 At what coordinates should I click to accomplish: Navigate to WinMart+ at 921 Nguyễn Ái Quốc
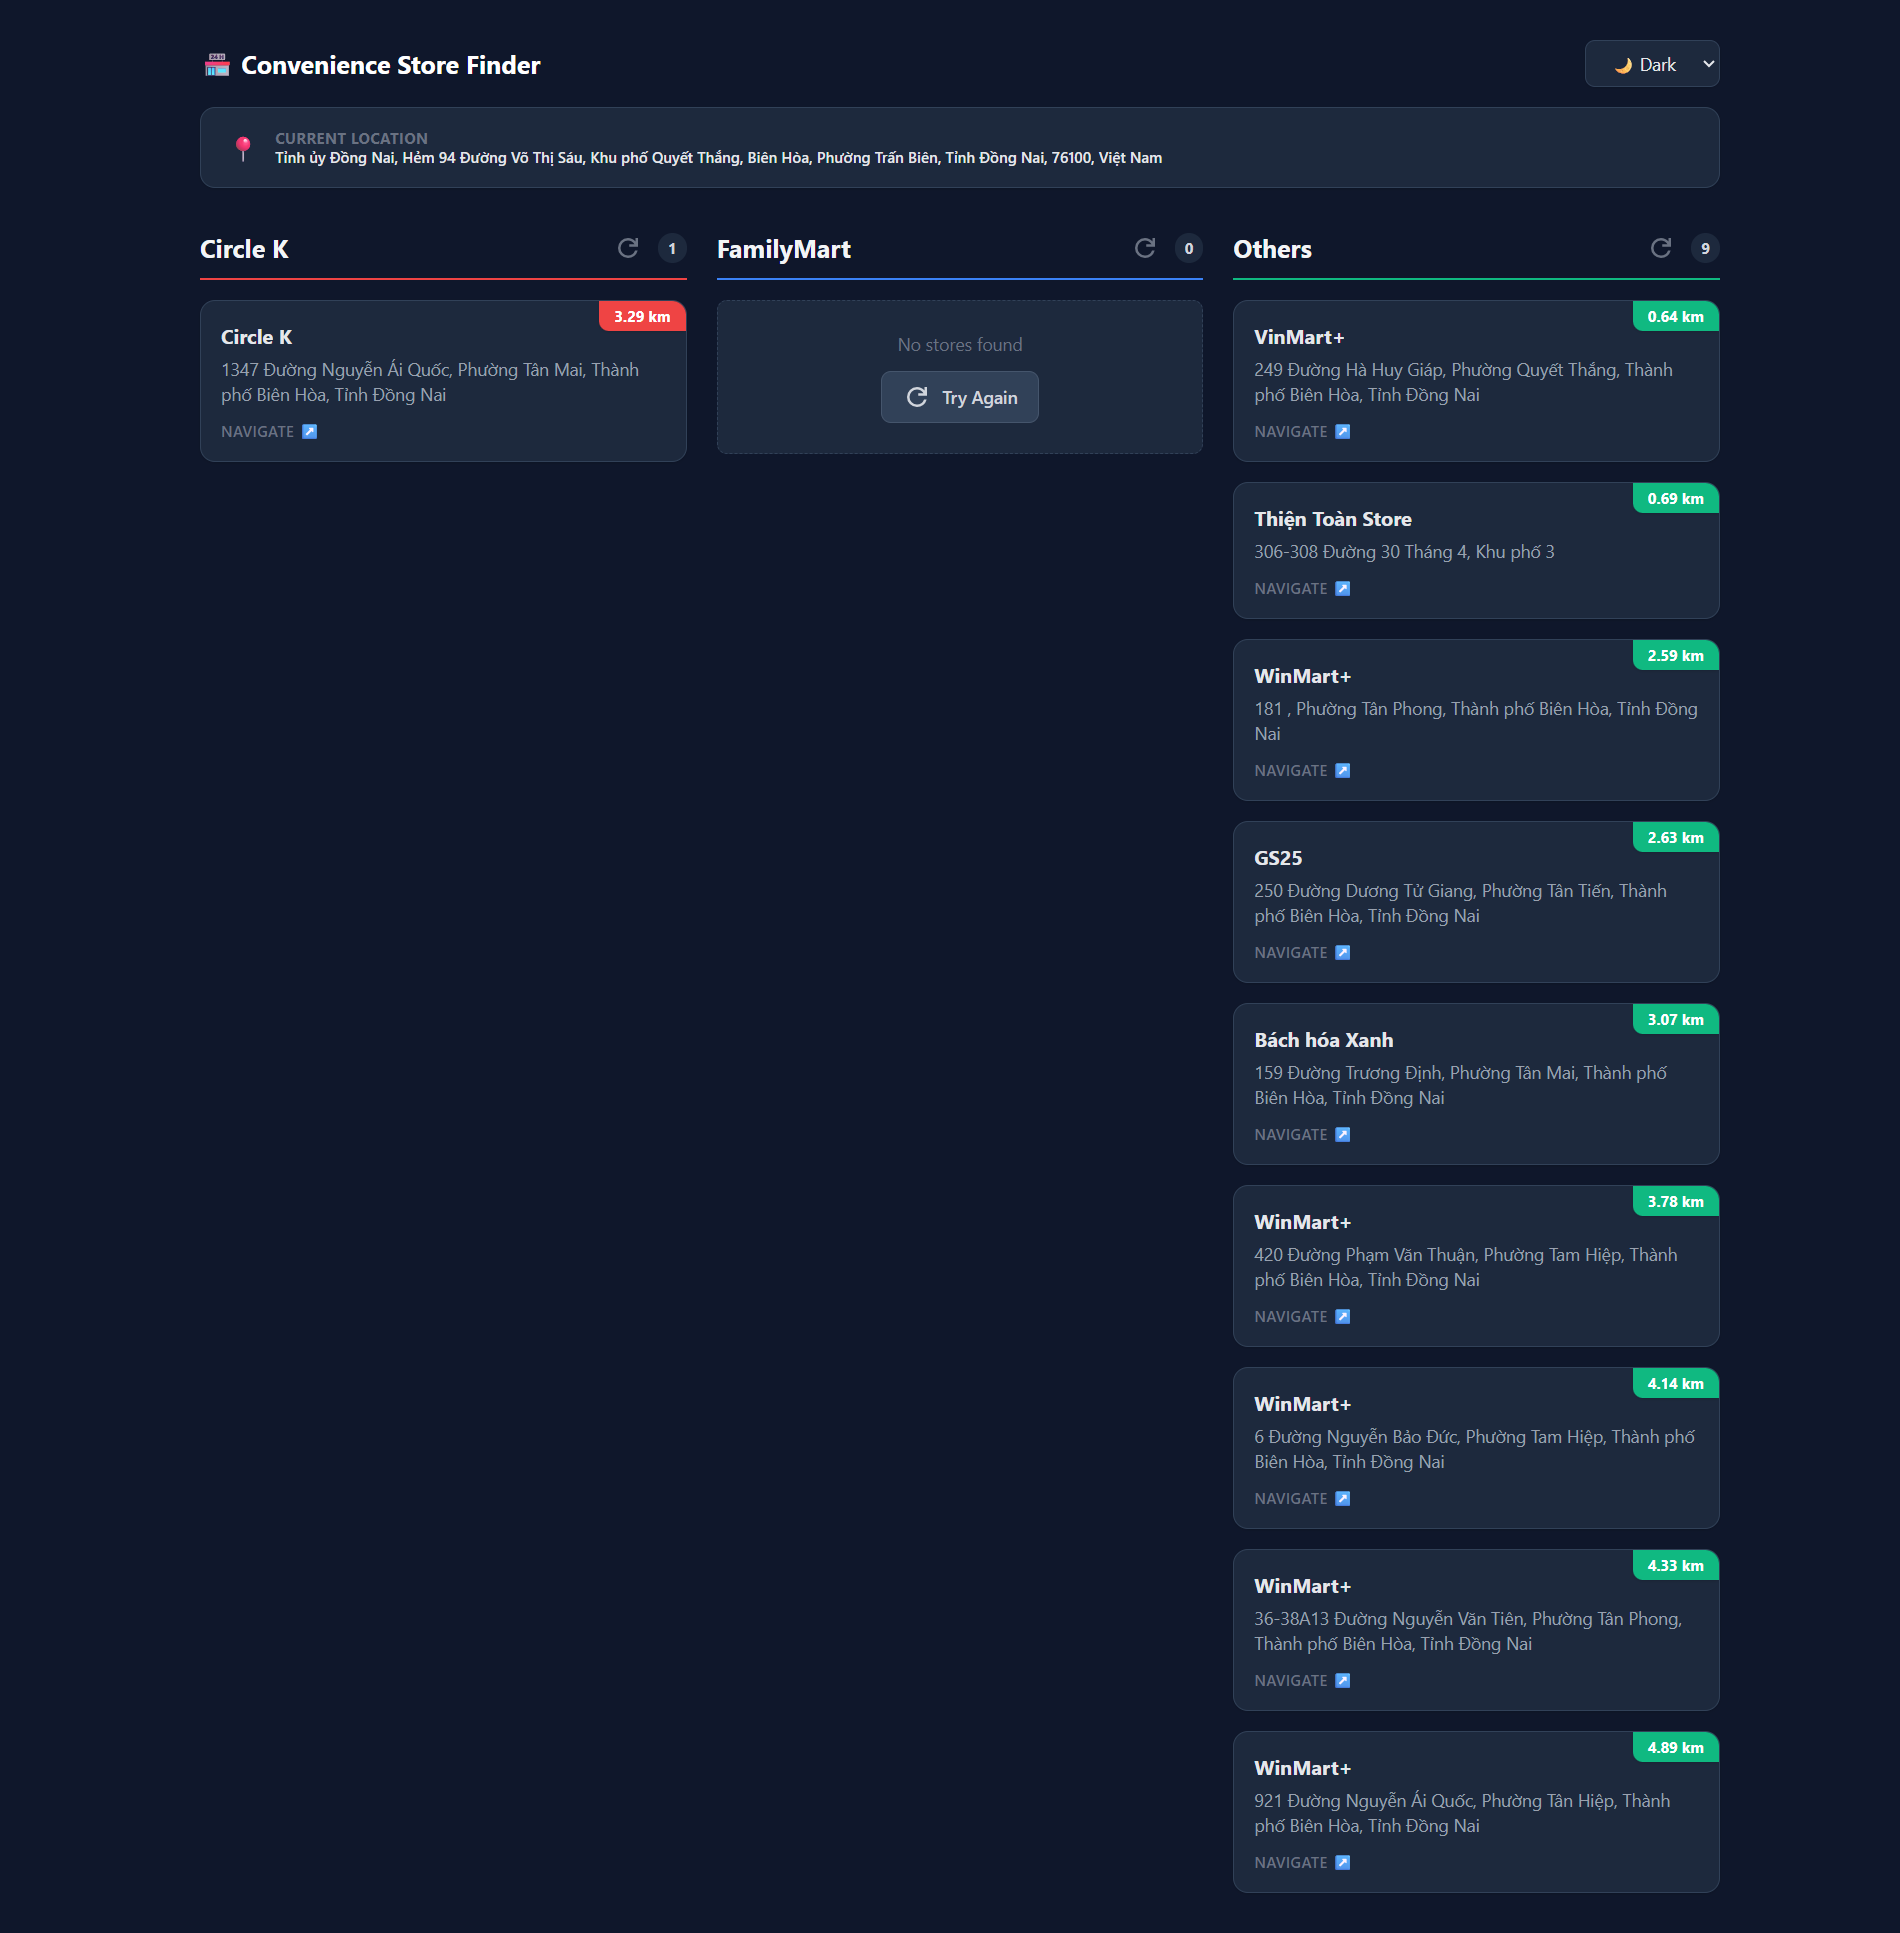pos(1302,1862)
